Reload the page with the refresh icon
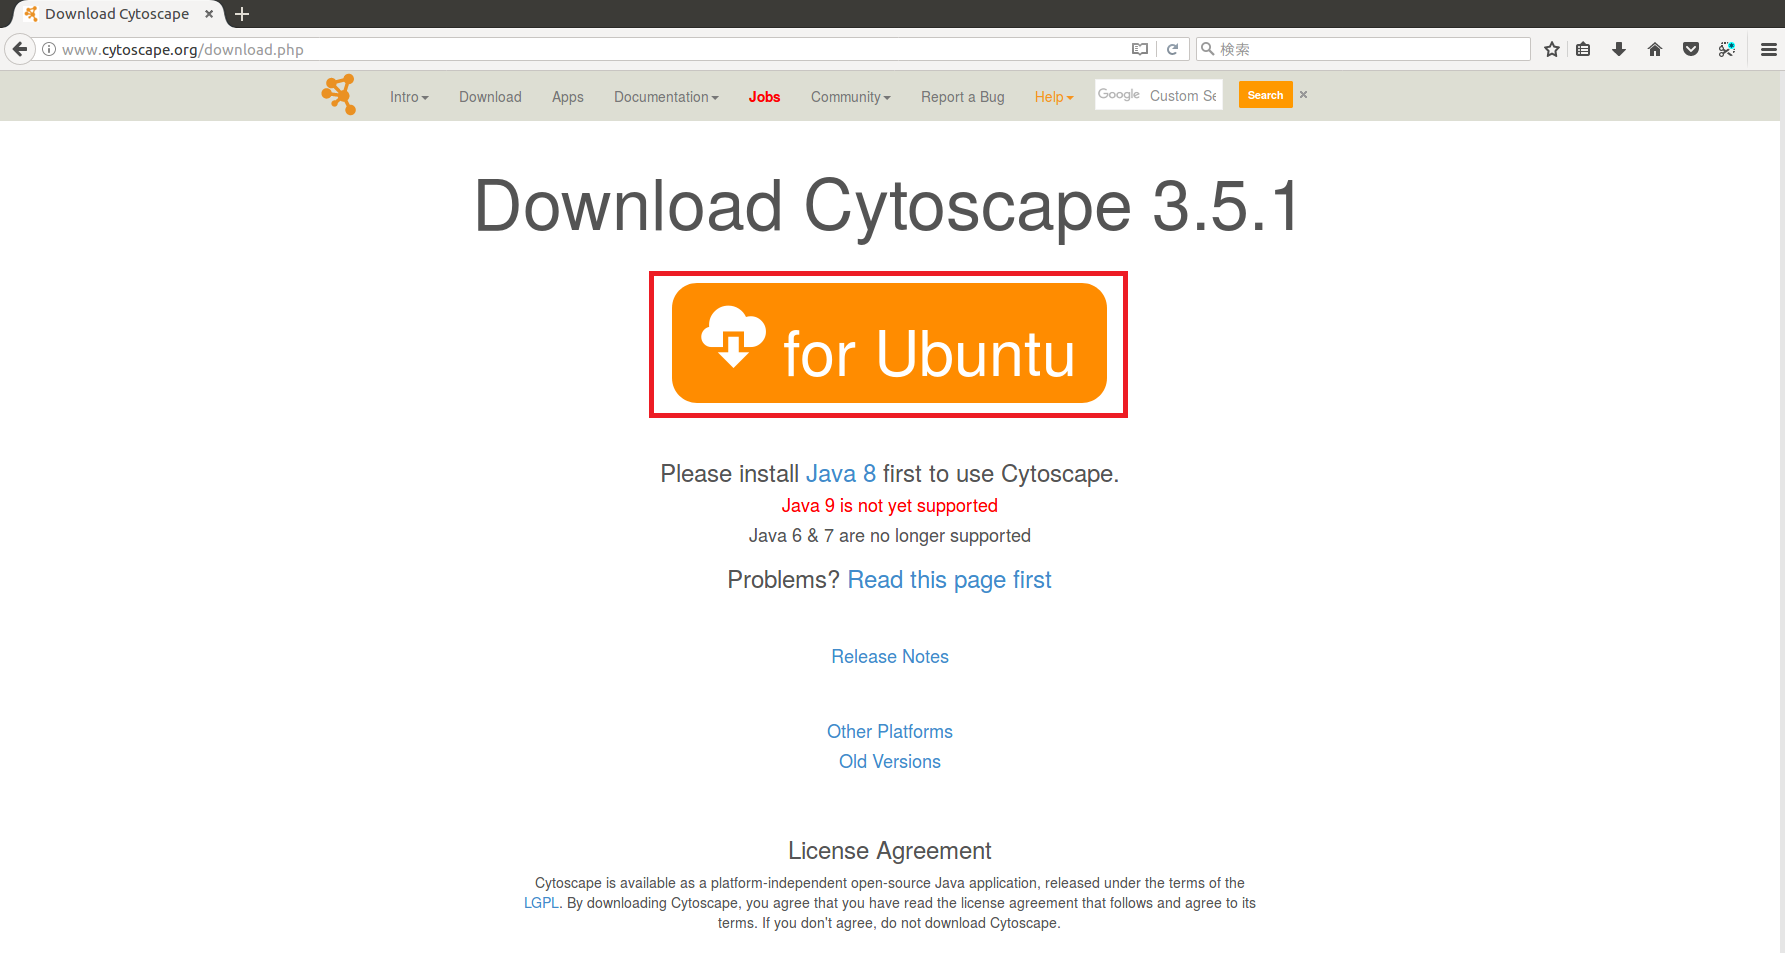 1173,49
